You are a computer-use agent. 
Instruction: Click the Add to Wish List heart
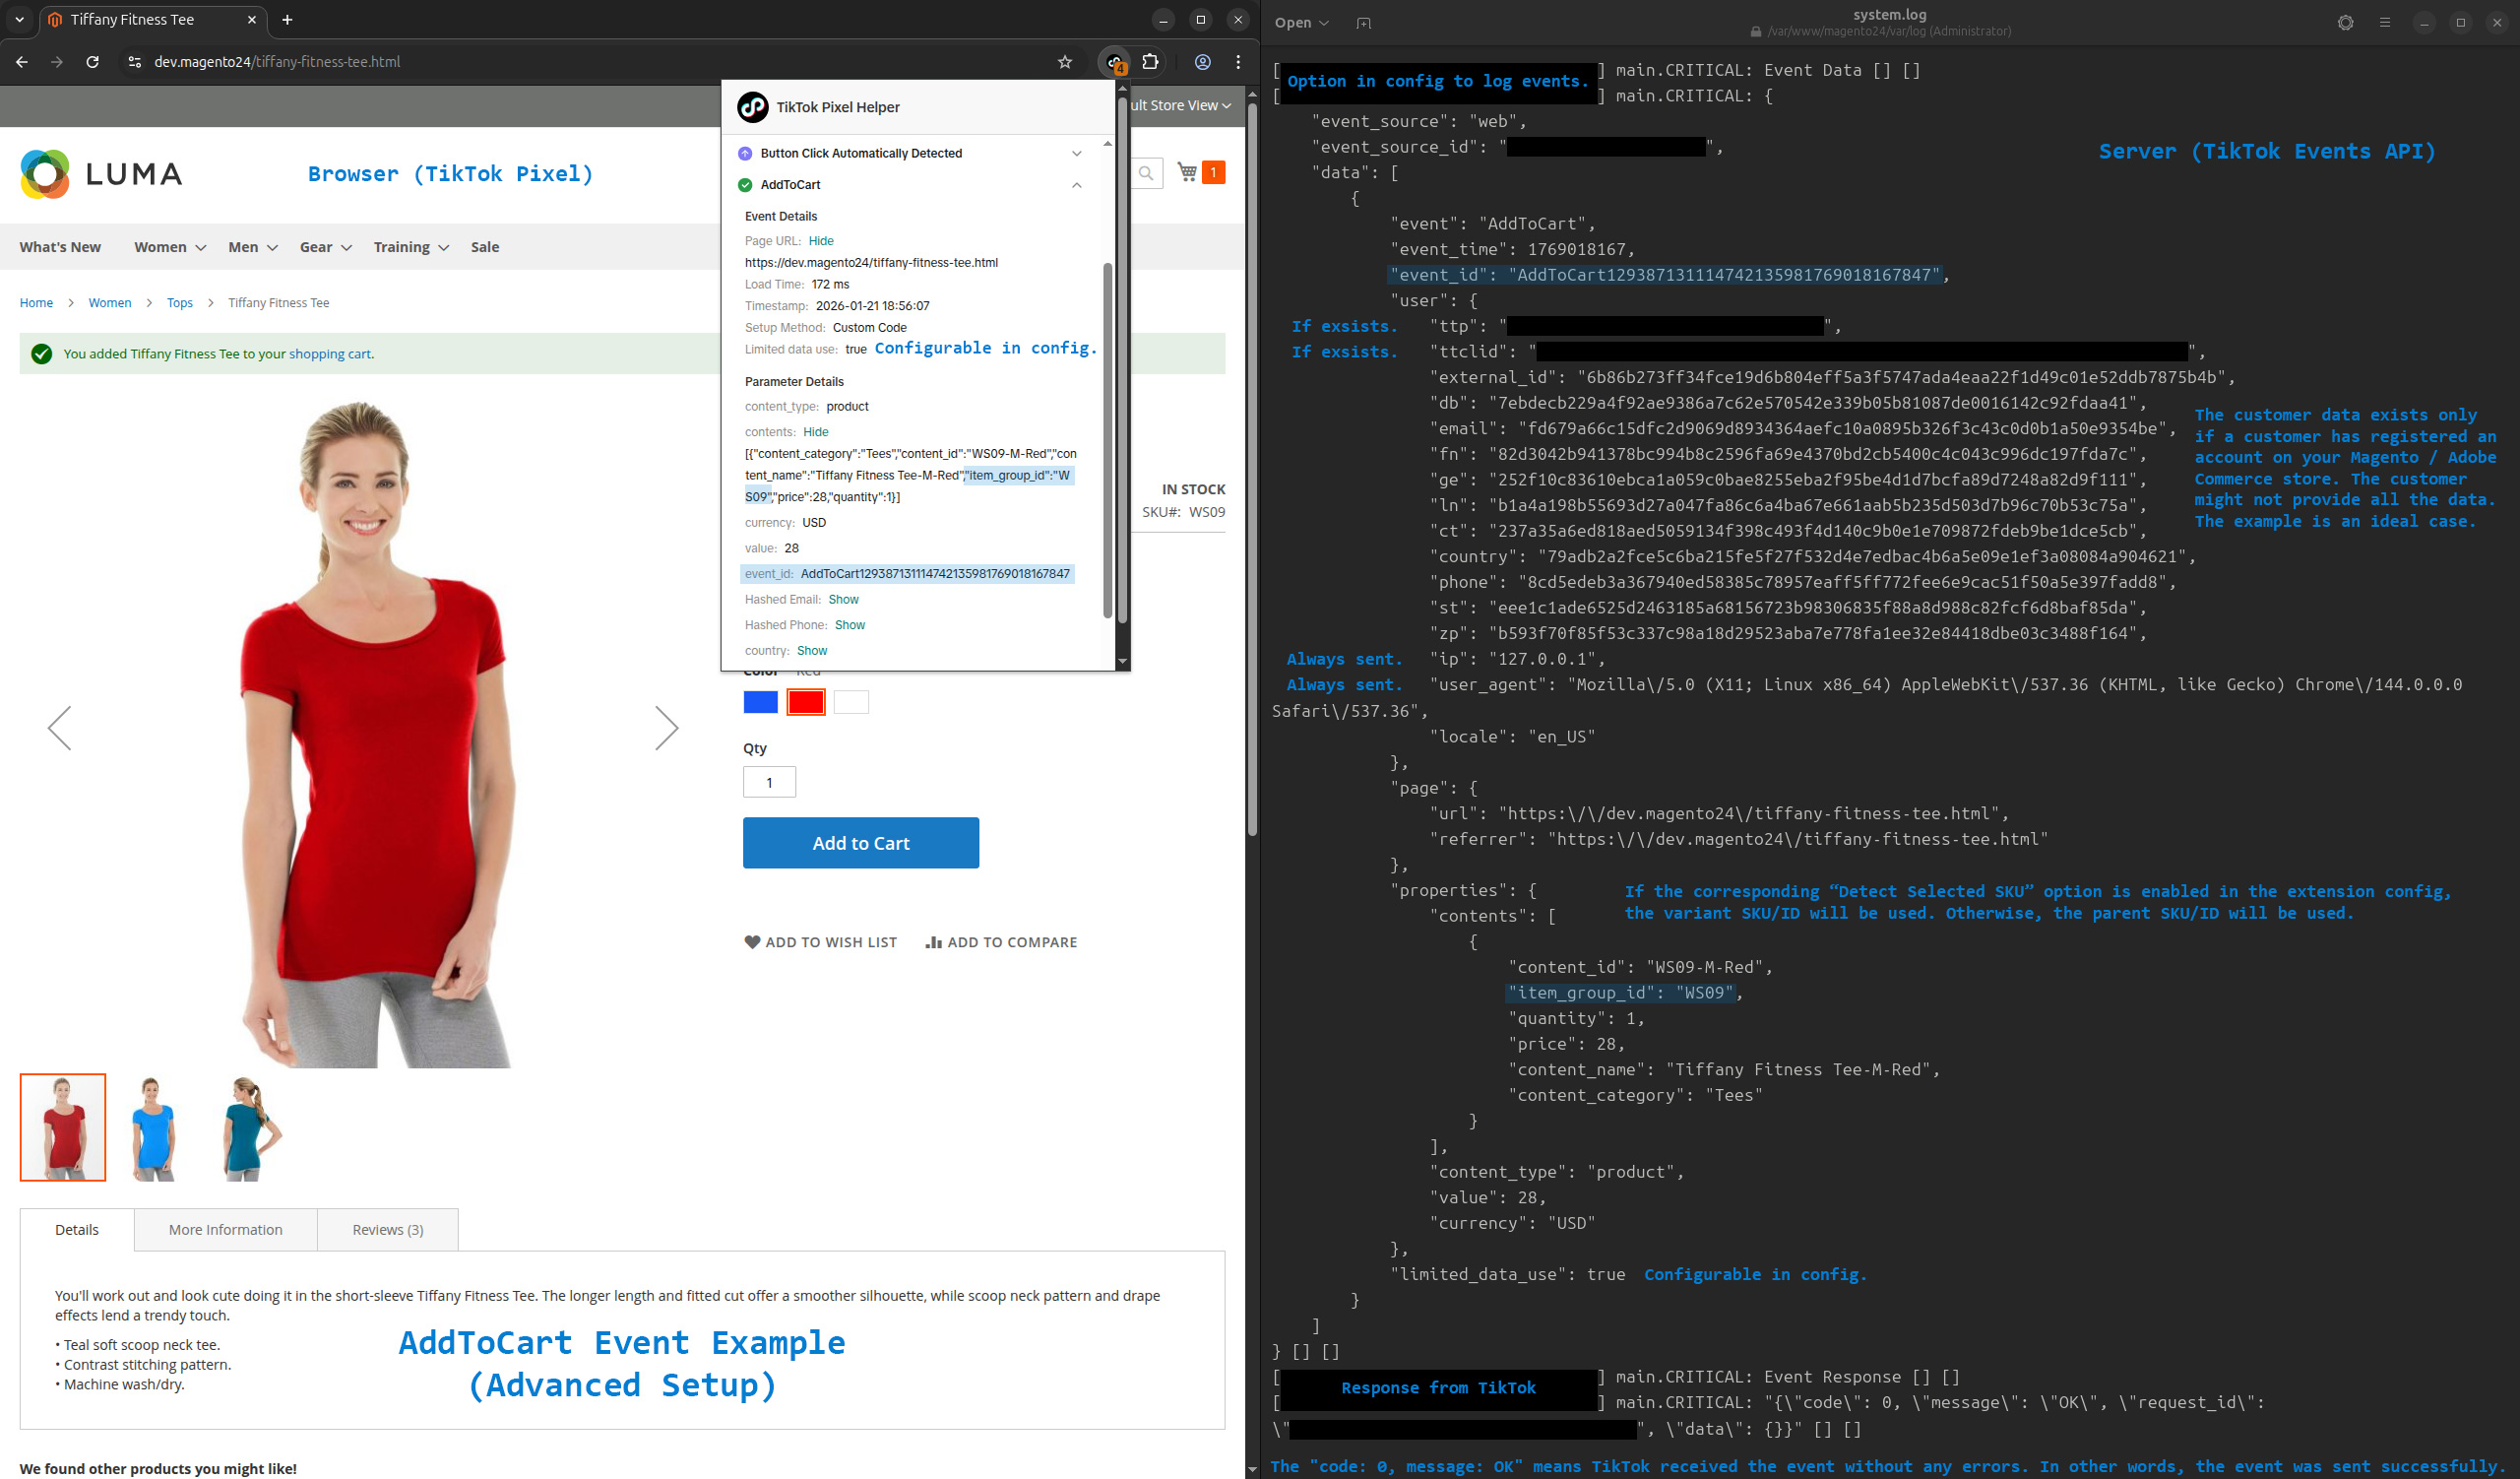[x=752, y=942]
